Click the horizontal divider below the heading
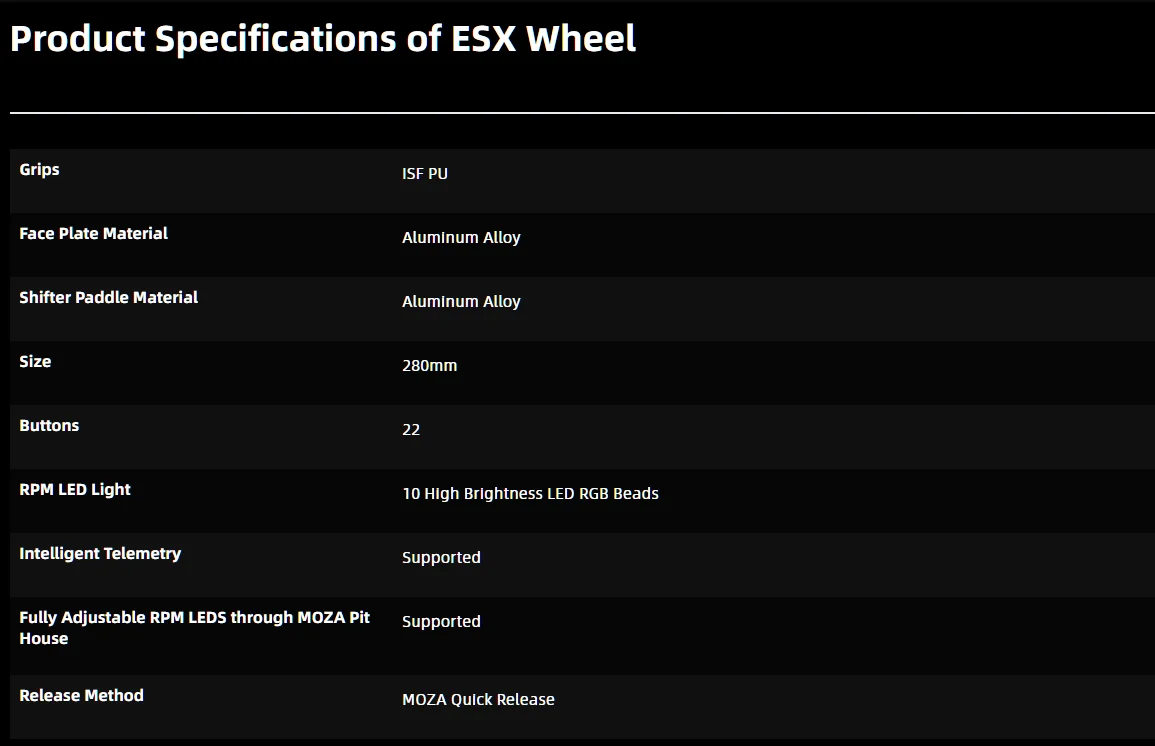The image size is (1155, 746). [x=582, y=113]
